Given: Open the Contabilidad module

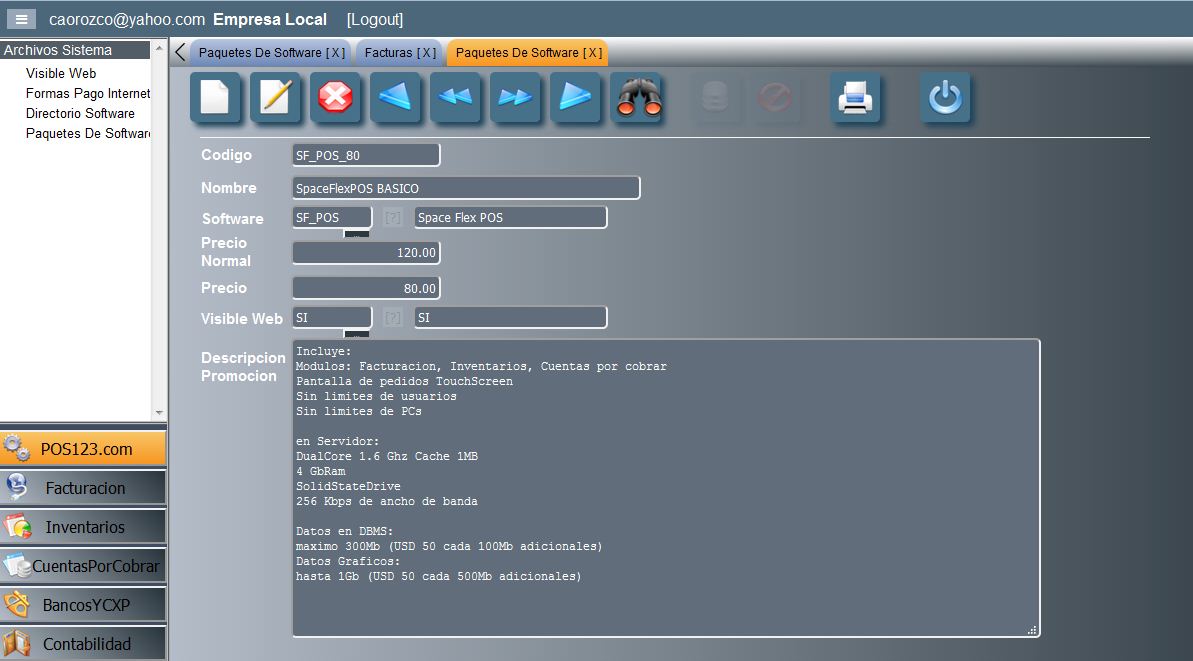Looking at the screenshot, I should click(83, 644).
